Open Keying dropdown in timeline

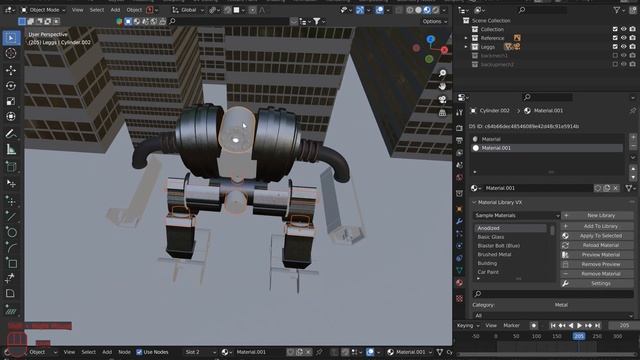[x=468, y=326]
